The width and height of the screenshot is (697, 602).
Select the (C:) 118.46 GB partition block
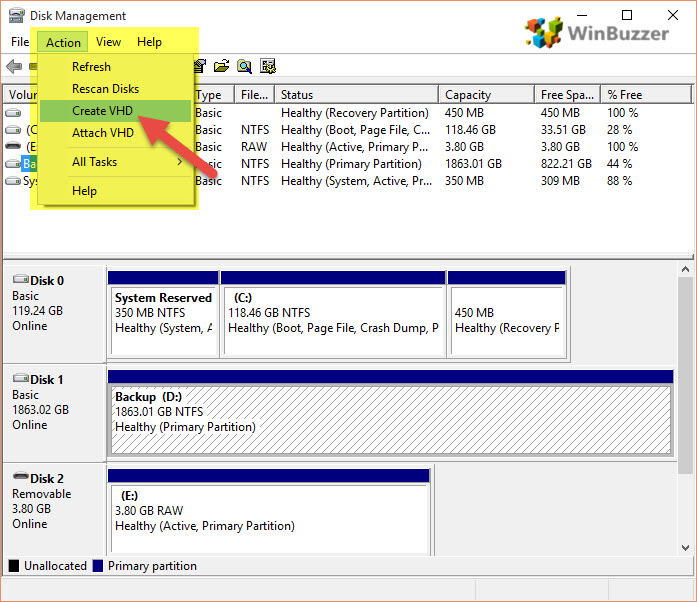pyautogui.click(x=333, y=314)
